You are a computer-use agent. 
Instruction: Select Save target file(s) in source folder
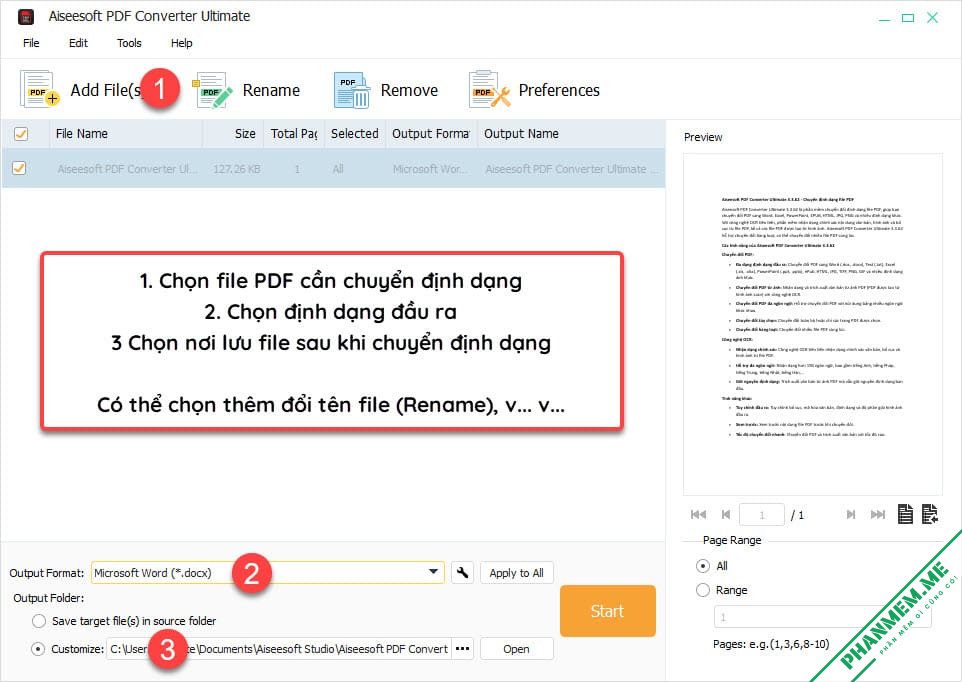tap(39, 621)
